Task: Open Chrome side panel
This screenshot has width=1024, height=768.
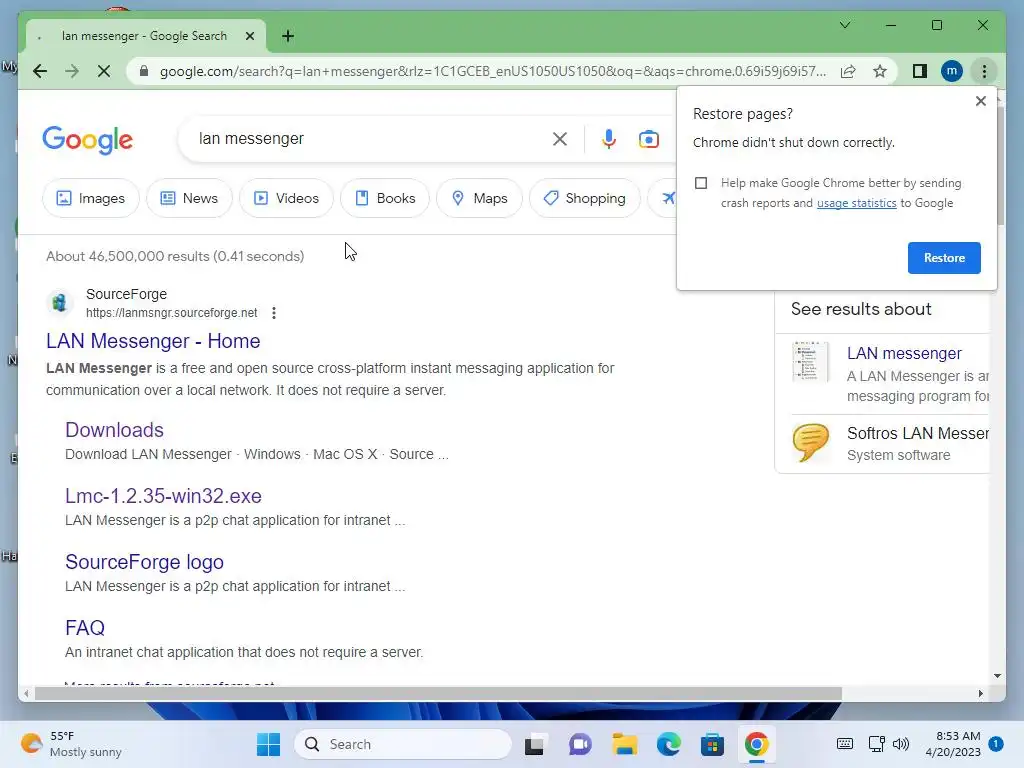Action: click(920, 71)
